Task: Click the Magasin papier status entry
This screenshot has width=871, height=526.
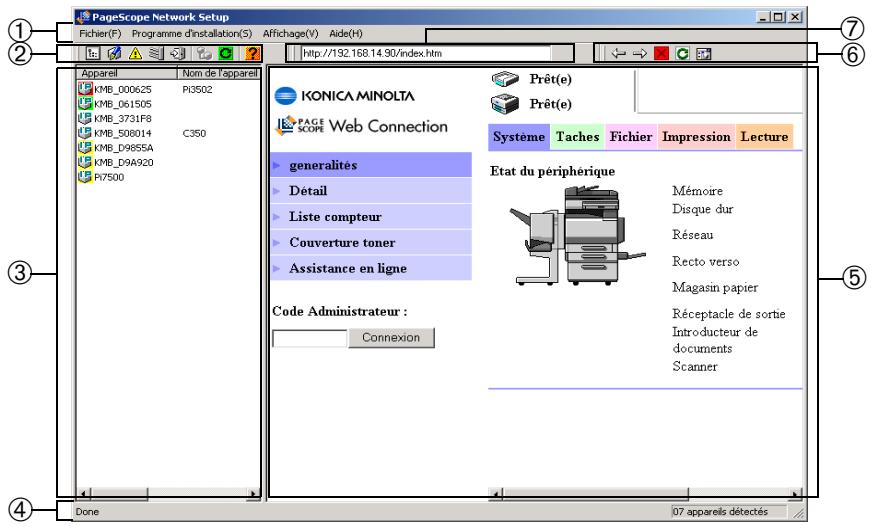Action: coord(715,288)
